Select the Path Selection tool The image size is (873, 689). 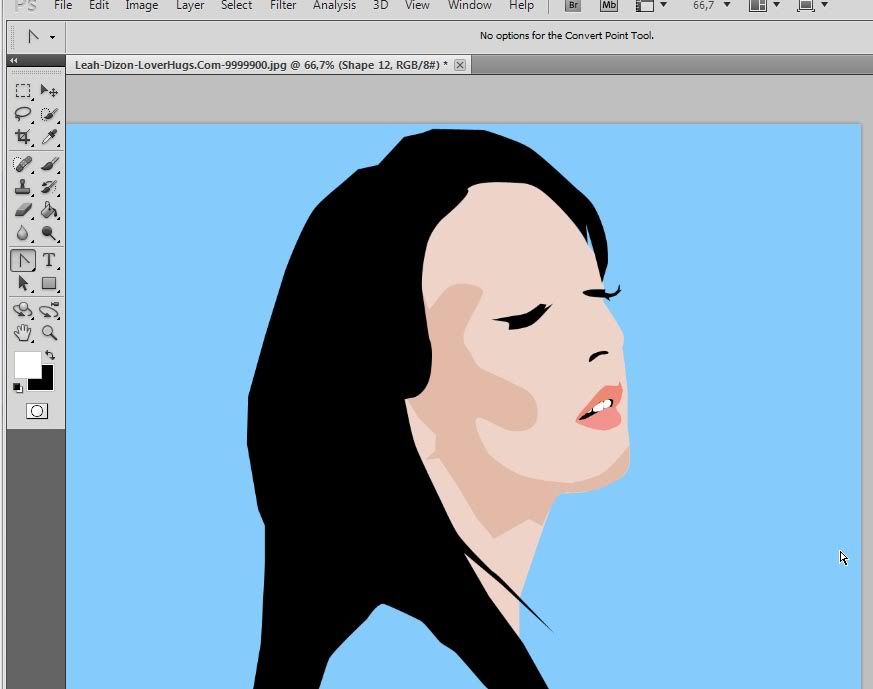pyautogui.click(x=23, y=283)
